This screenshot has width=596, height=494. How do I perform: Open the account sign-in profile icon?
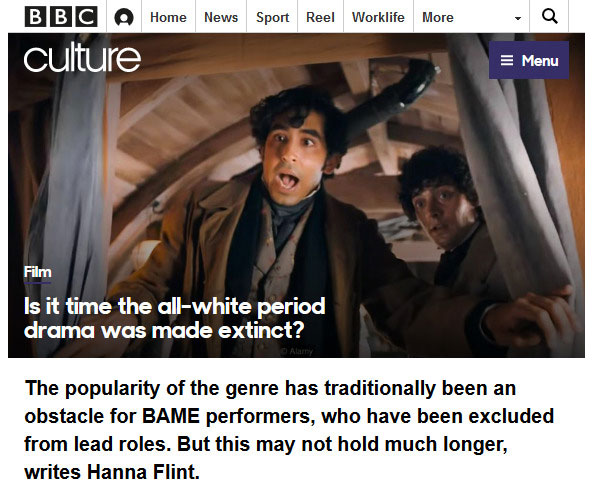pyautogui.click(x=124, y=17)
